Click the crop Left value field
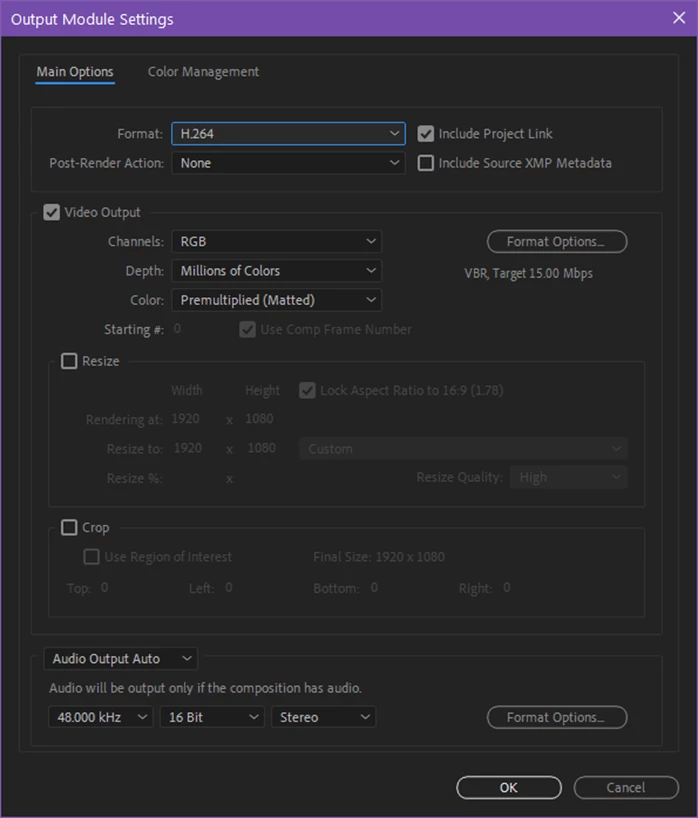The image size is (698, 818). coord(228,588)
